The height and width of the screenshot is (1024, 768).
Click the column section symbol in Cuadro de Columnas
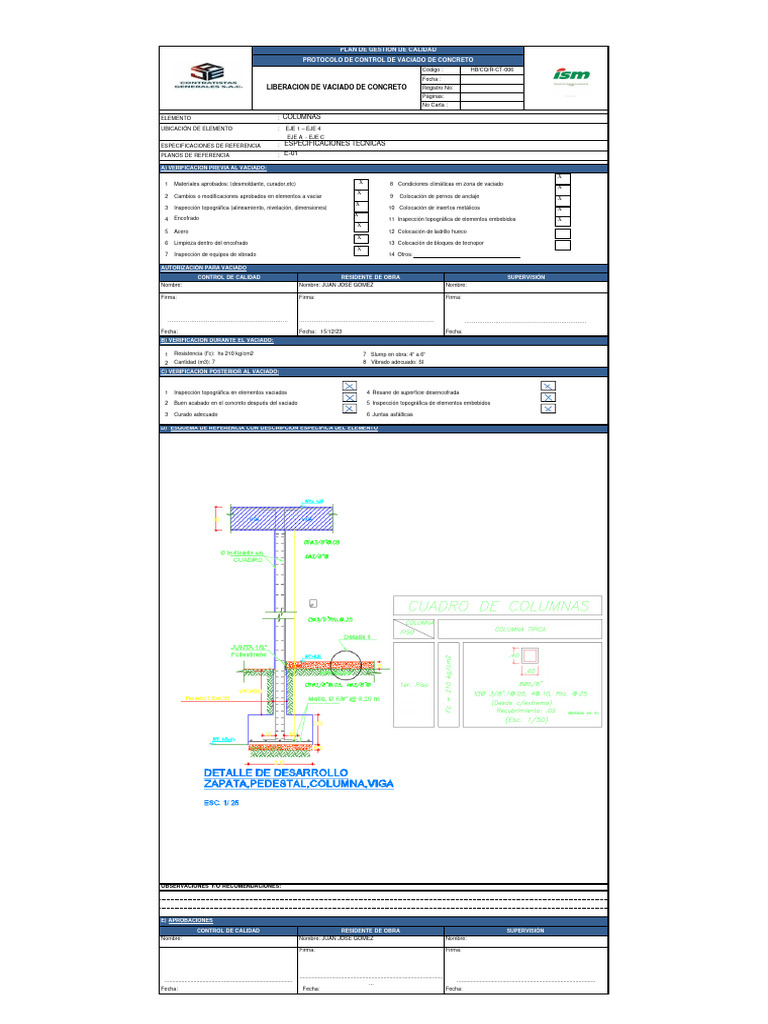[530, 656]
